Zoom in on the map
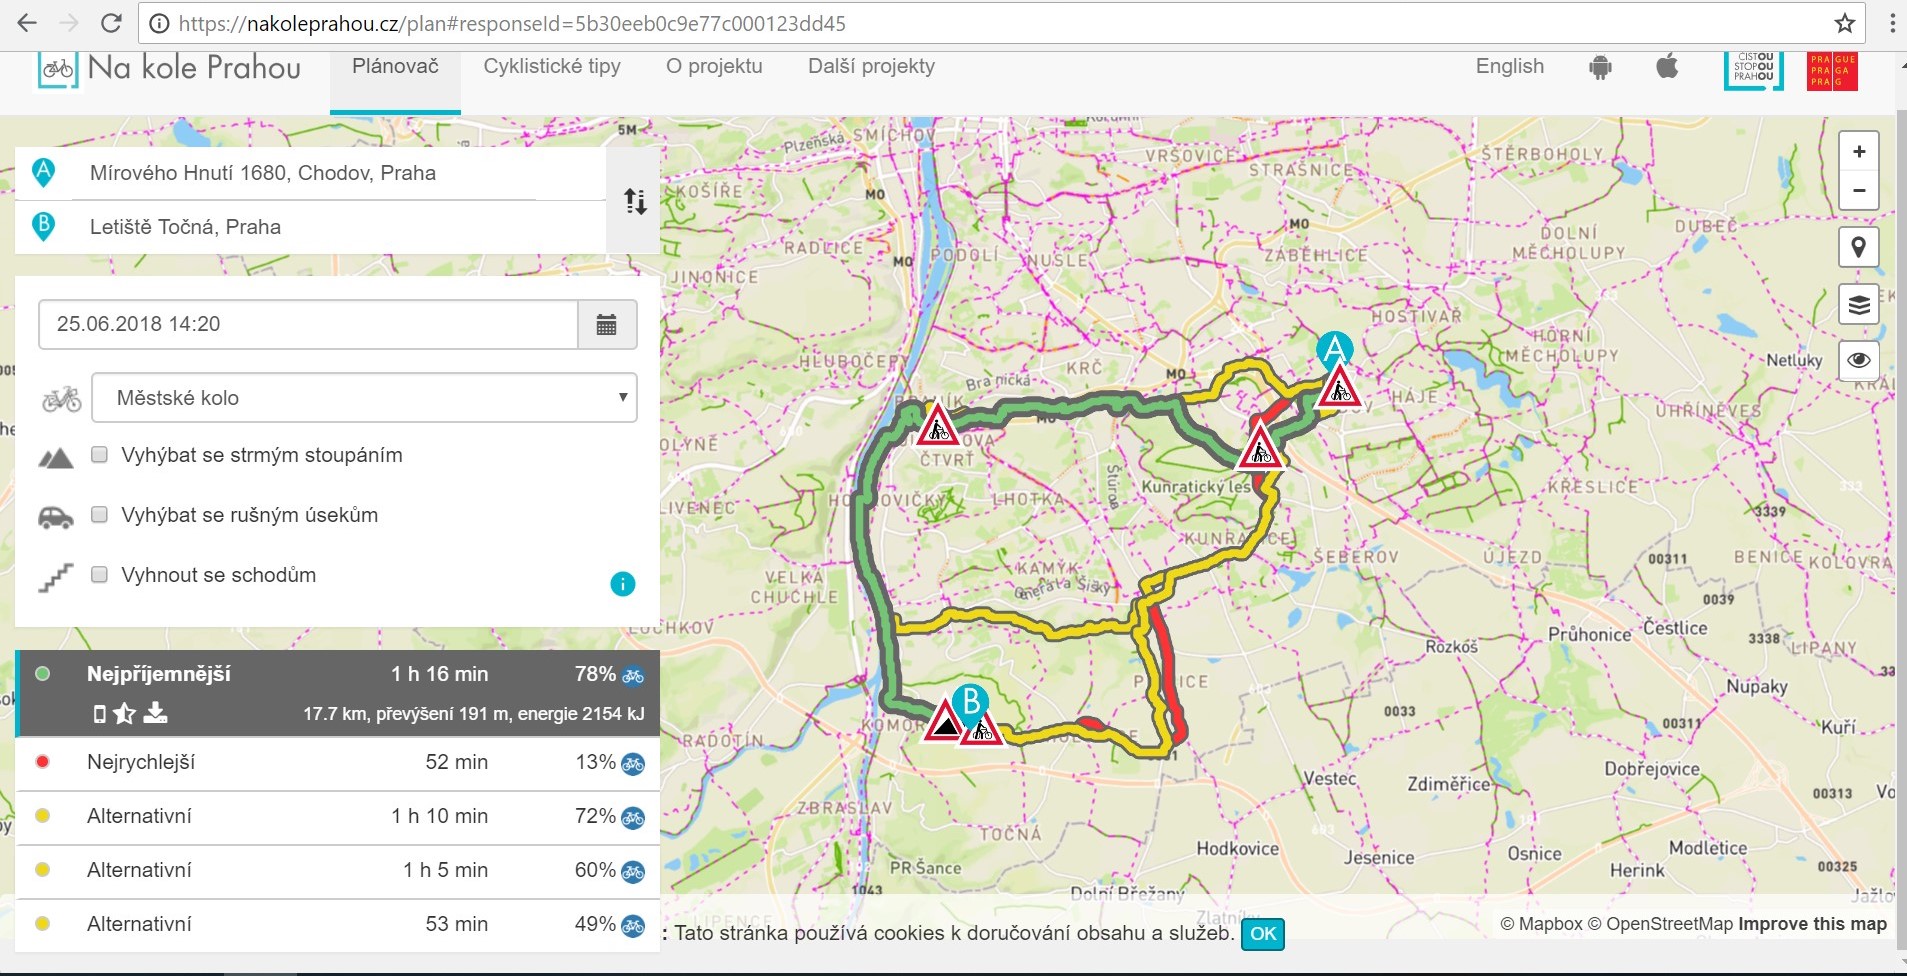Image resolution: width=1907 pixels, height=976 pixels. click(1858, 152)
